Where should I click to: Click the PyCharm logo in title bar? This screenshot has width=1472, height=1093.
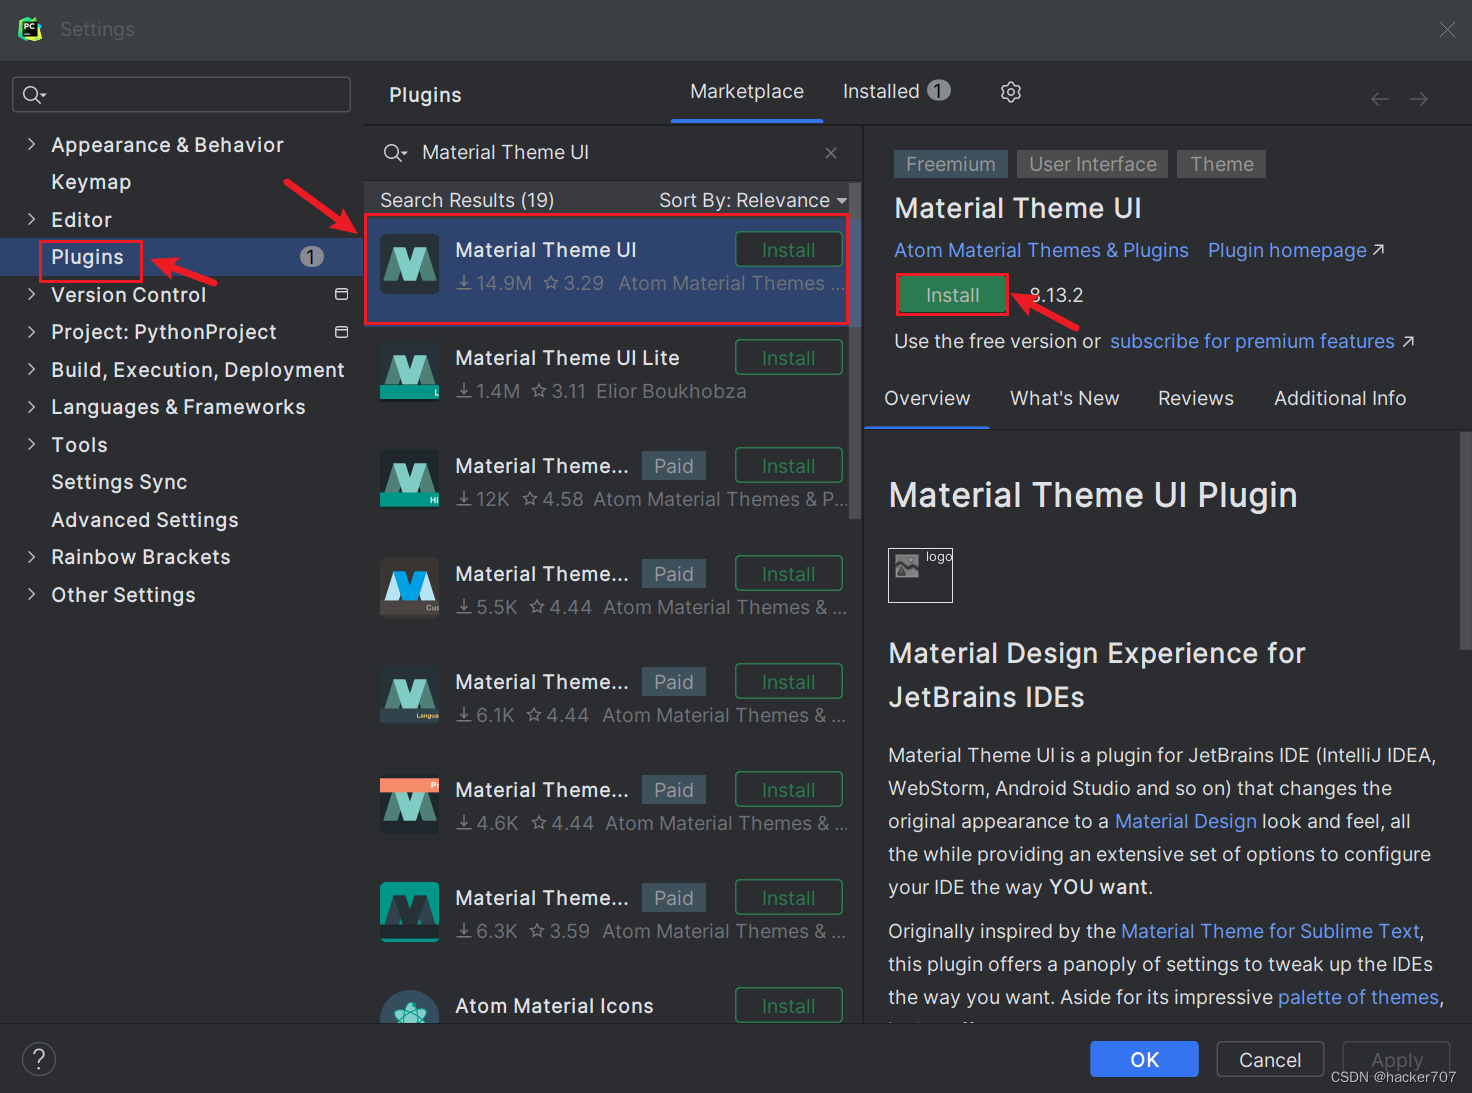click(30, 29)
